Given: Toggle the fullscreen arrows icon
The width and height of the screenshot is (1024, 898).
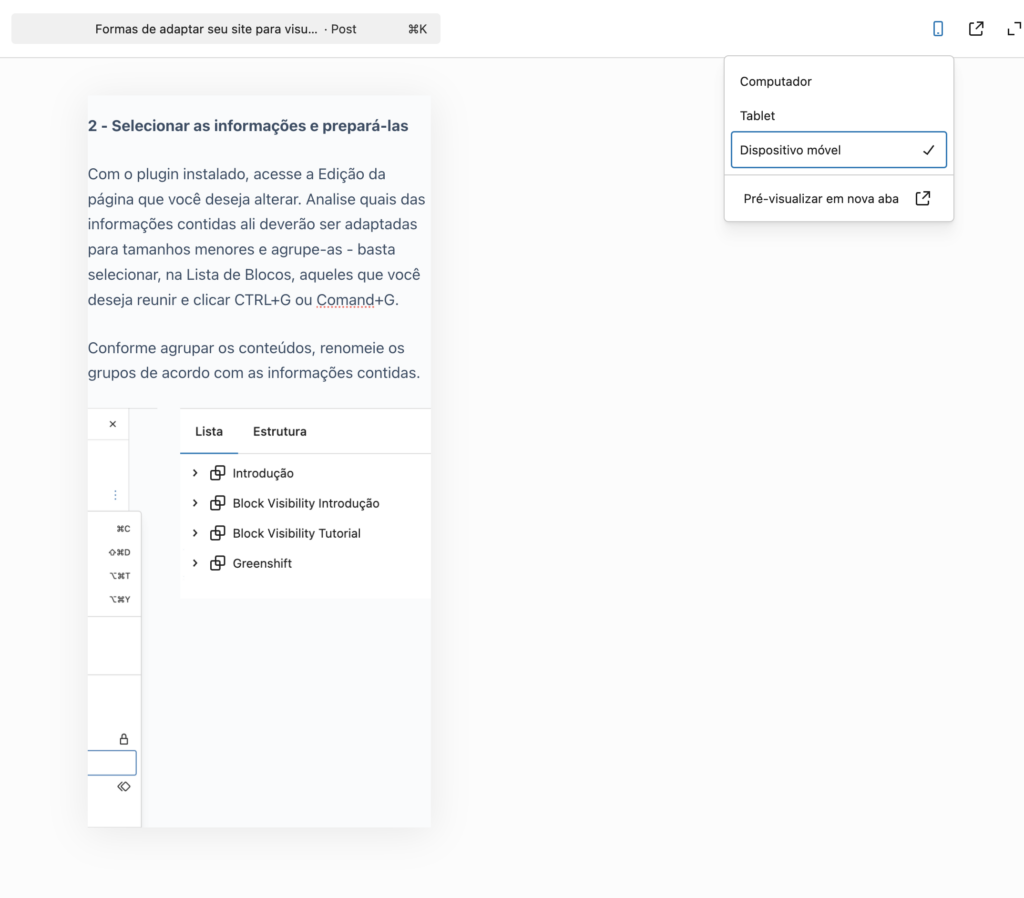Looking at the screenshot, I should coord(1014,29).
